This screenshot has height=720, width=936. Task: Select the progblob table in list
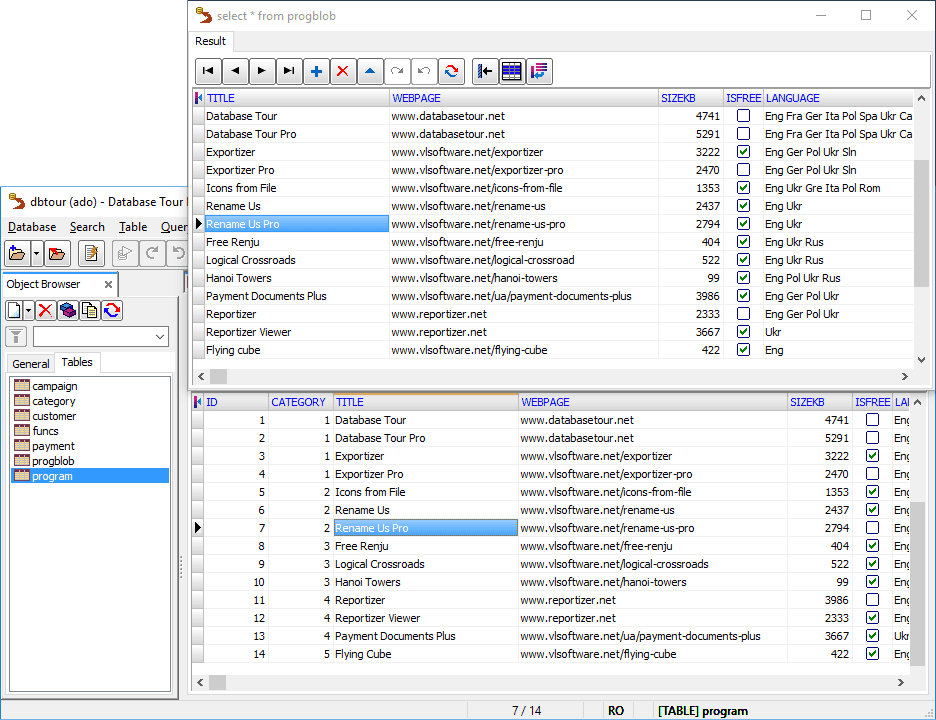click(53, 461)
